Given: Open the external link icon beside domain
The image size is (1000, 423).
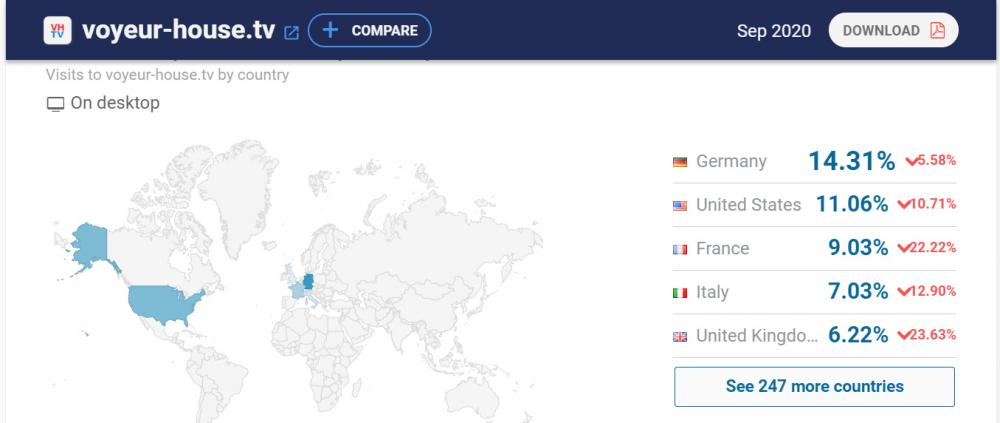Looking at the screenshot, I should (x=292, y=31).
